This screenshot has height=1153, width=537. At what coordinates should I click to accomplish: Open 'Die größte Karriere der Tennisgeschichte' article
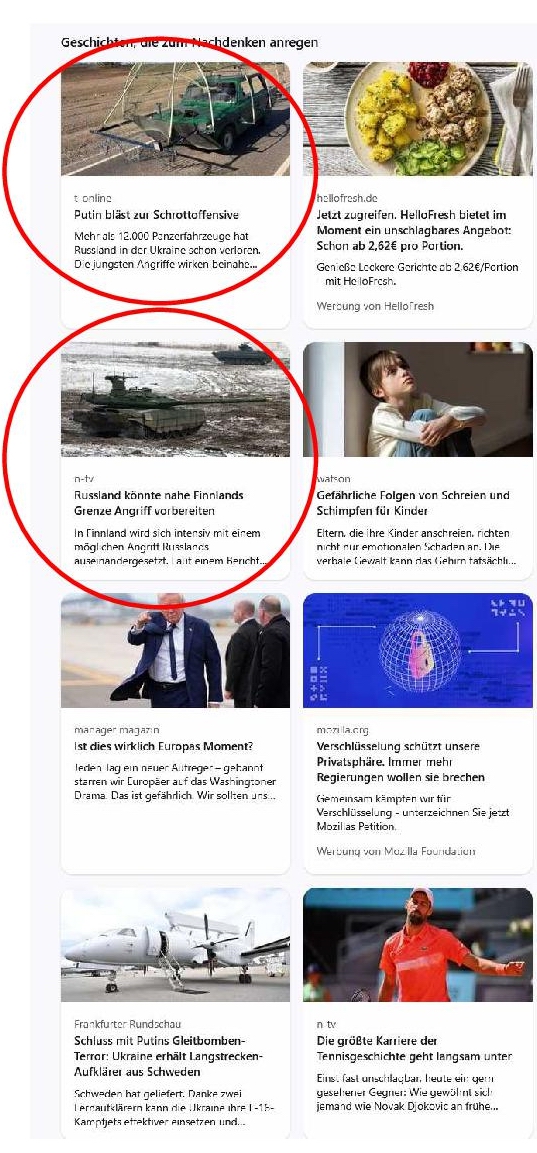tap(414, 1049)
